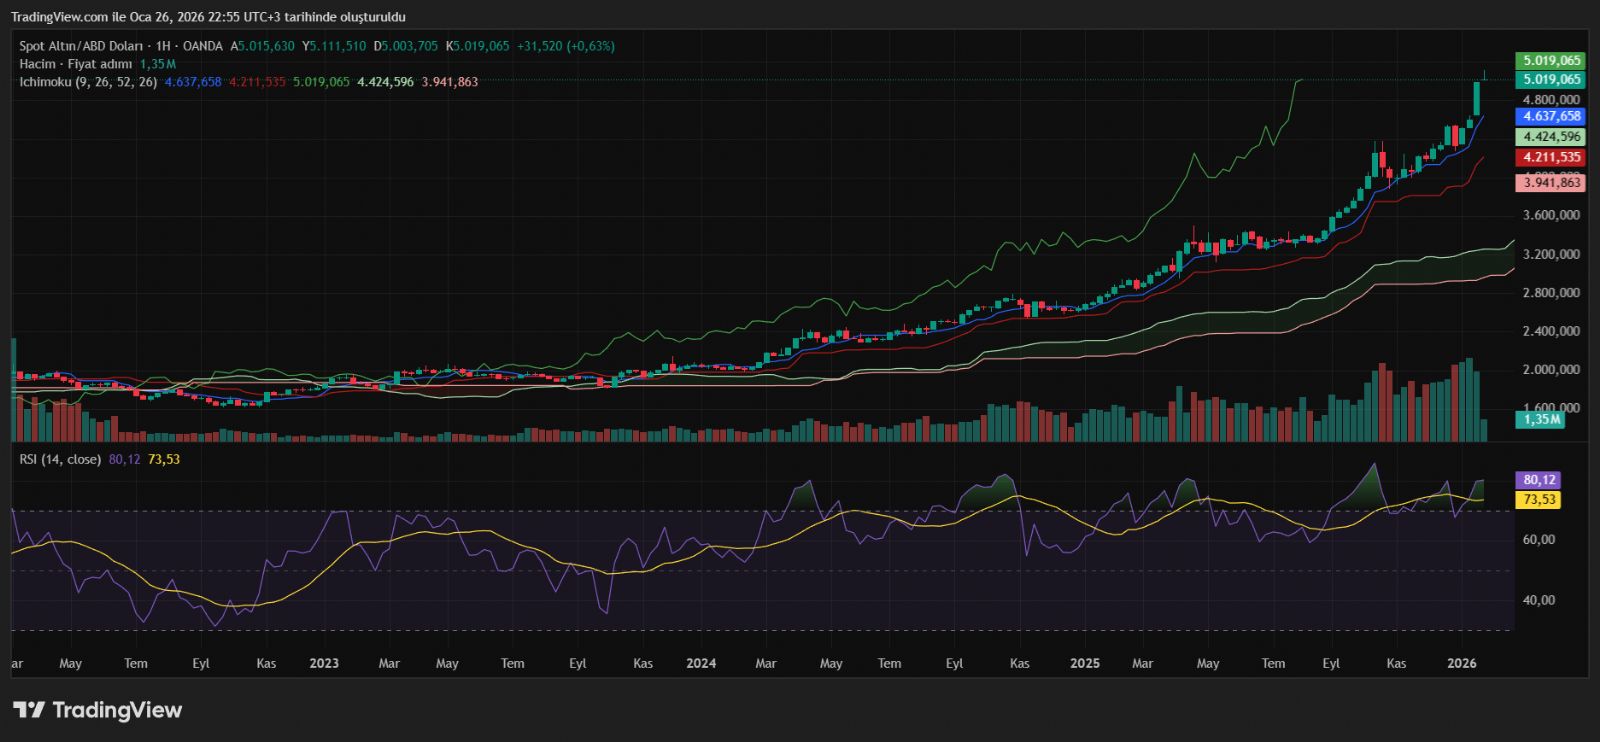Image resolution: width=1600 pixels, height=742 pixels.
Task: Click the 2024 label on time axis
Action: 701,663
